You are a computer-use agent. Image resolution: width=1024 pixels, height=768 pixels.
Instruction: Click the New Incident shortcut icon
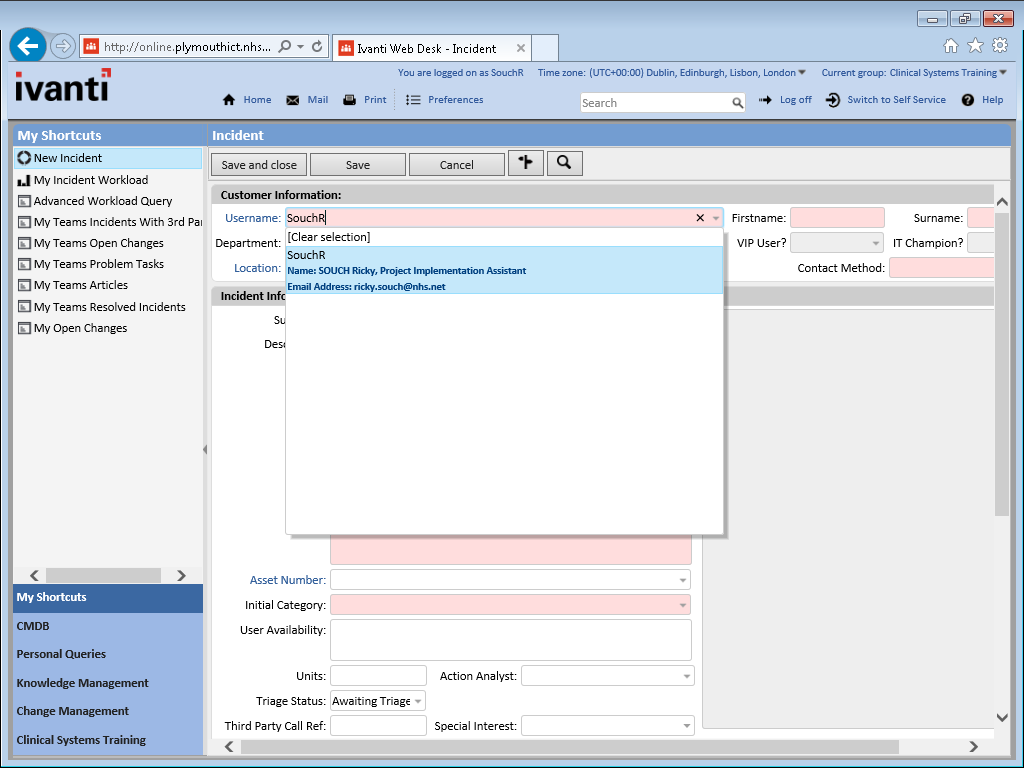[24, 158]
